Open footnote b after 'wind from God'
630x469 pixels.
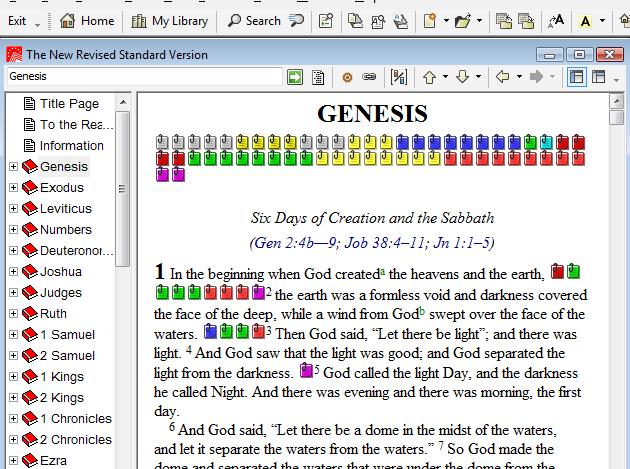pyautogui.click(x=421, y=311)
